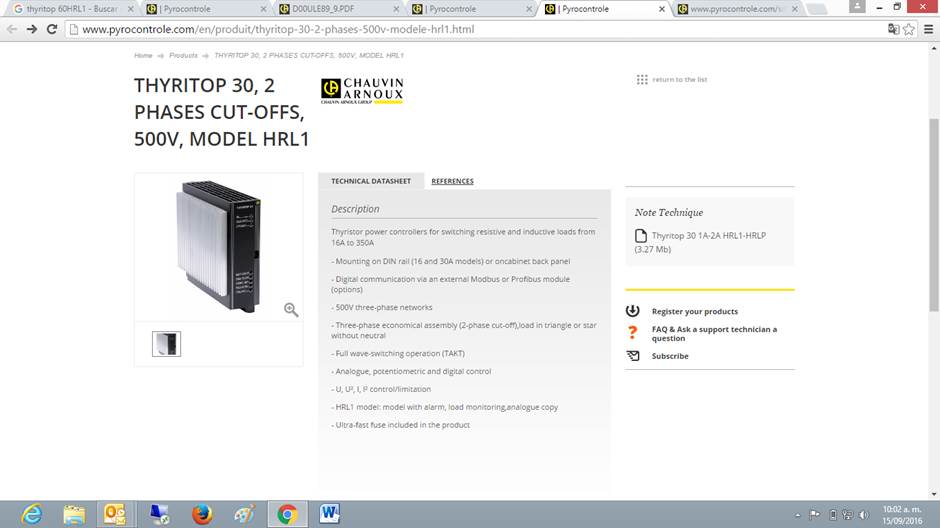Click the browser forward arrow
The image size is (940, 528).
[32, 29]
